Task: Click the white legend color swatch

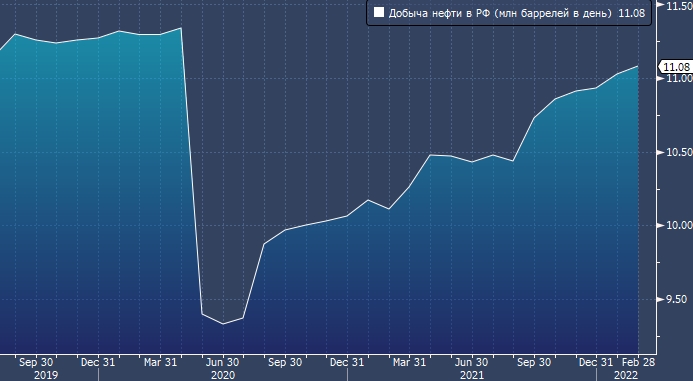Action: click(x=378, y=12)
